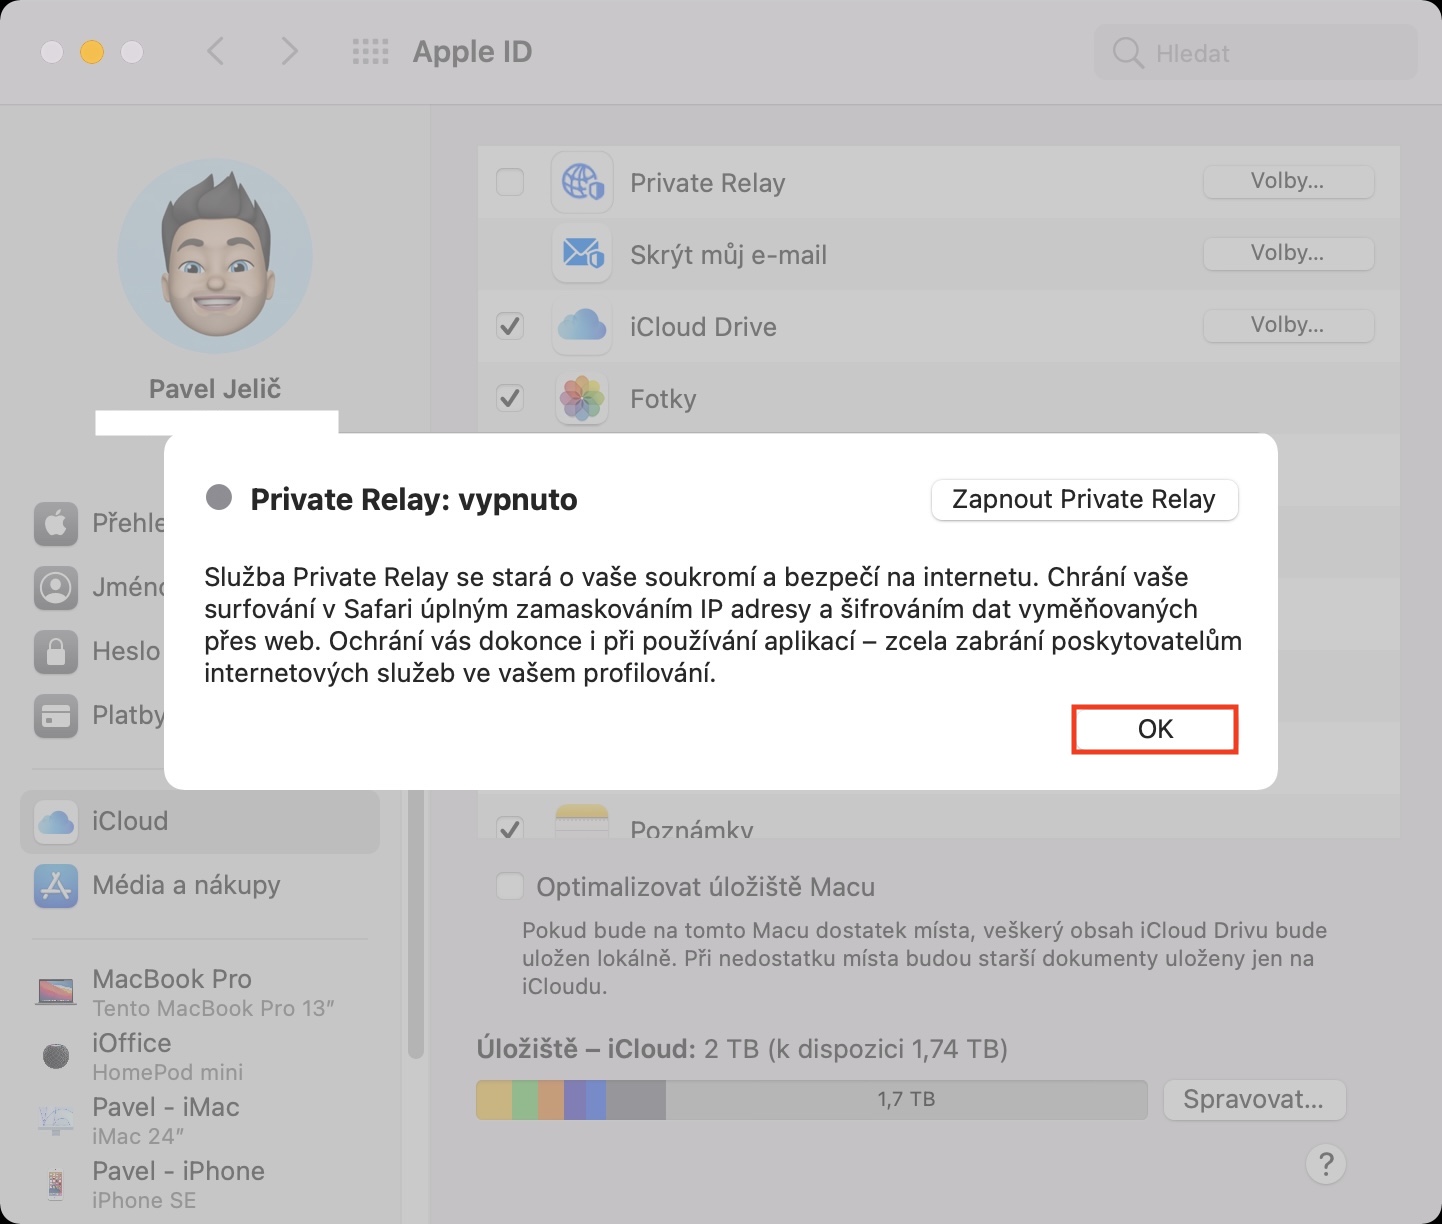Click the Private Relay: vypnuto heading
This screenshot has width=1442, height=1224.
tap(414, 499)
